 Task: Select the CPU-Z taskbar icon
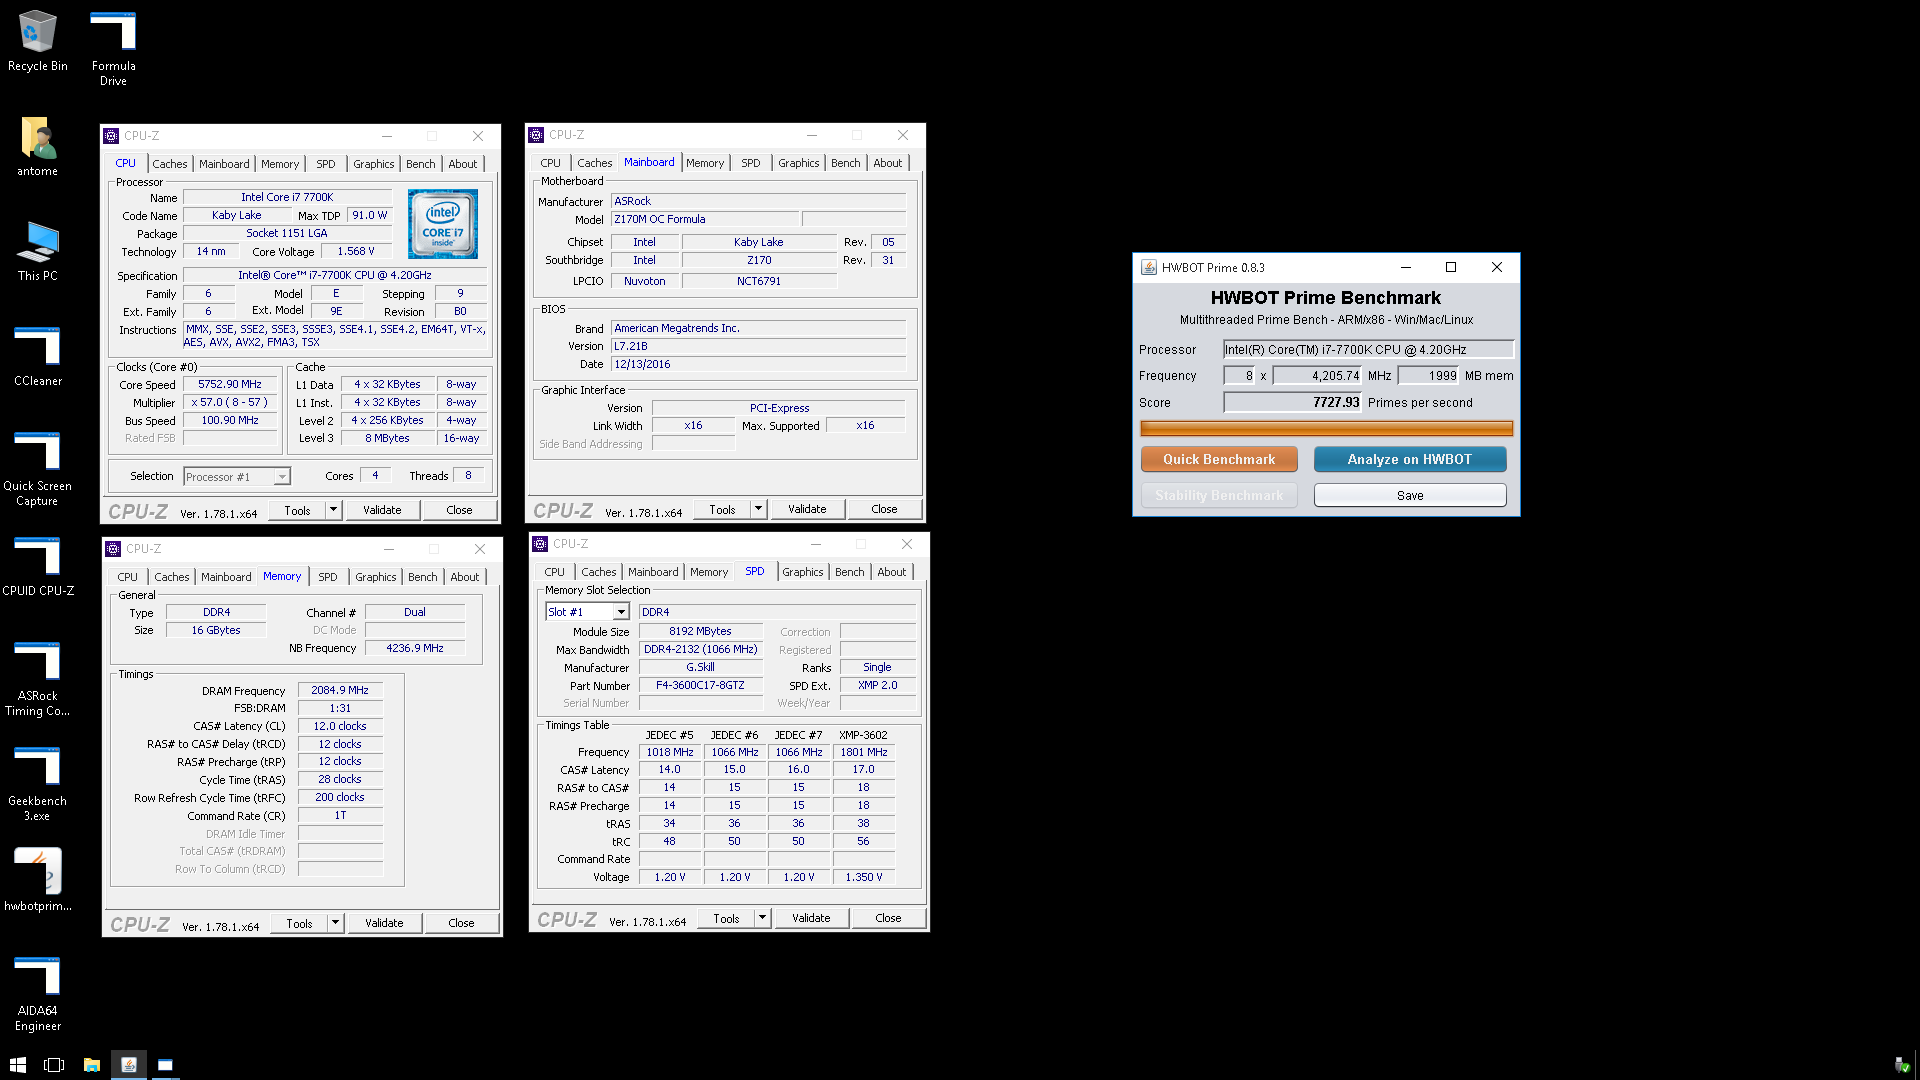[x=165, y=1065]
